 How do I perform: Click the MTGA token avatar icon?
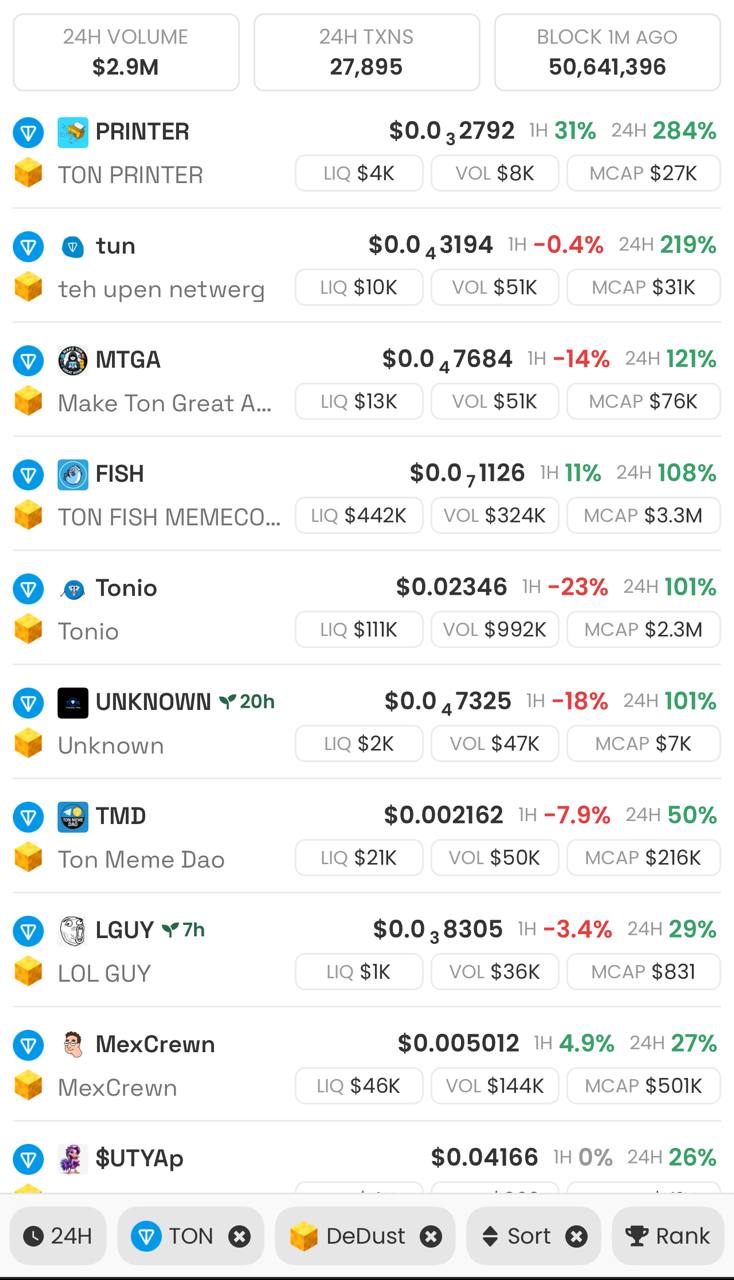[x=73, y=360]
